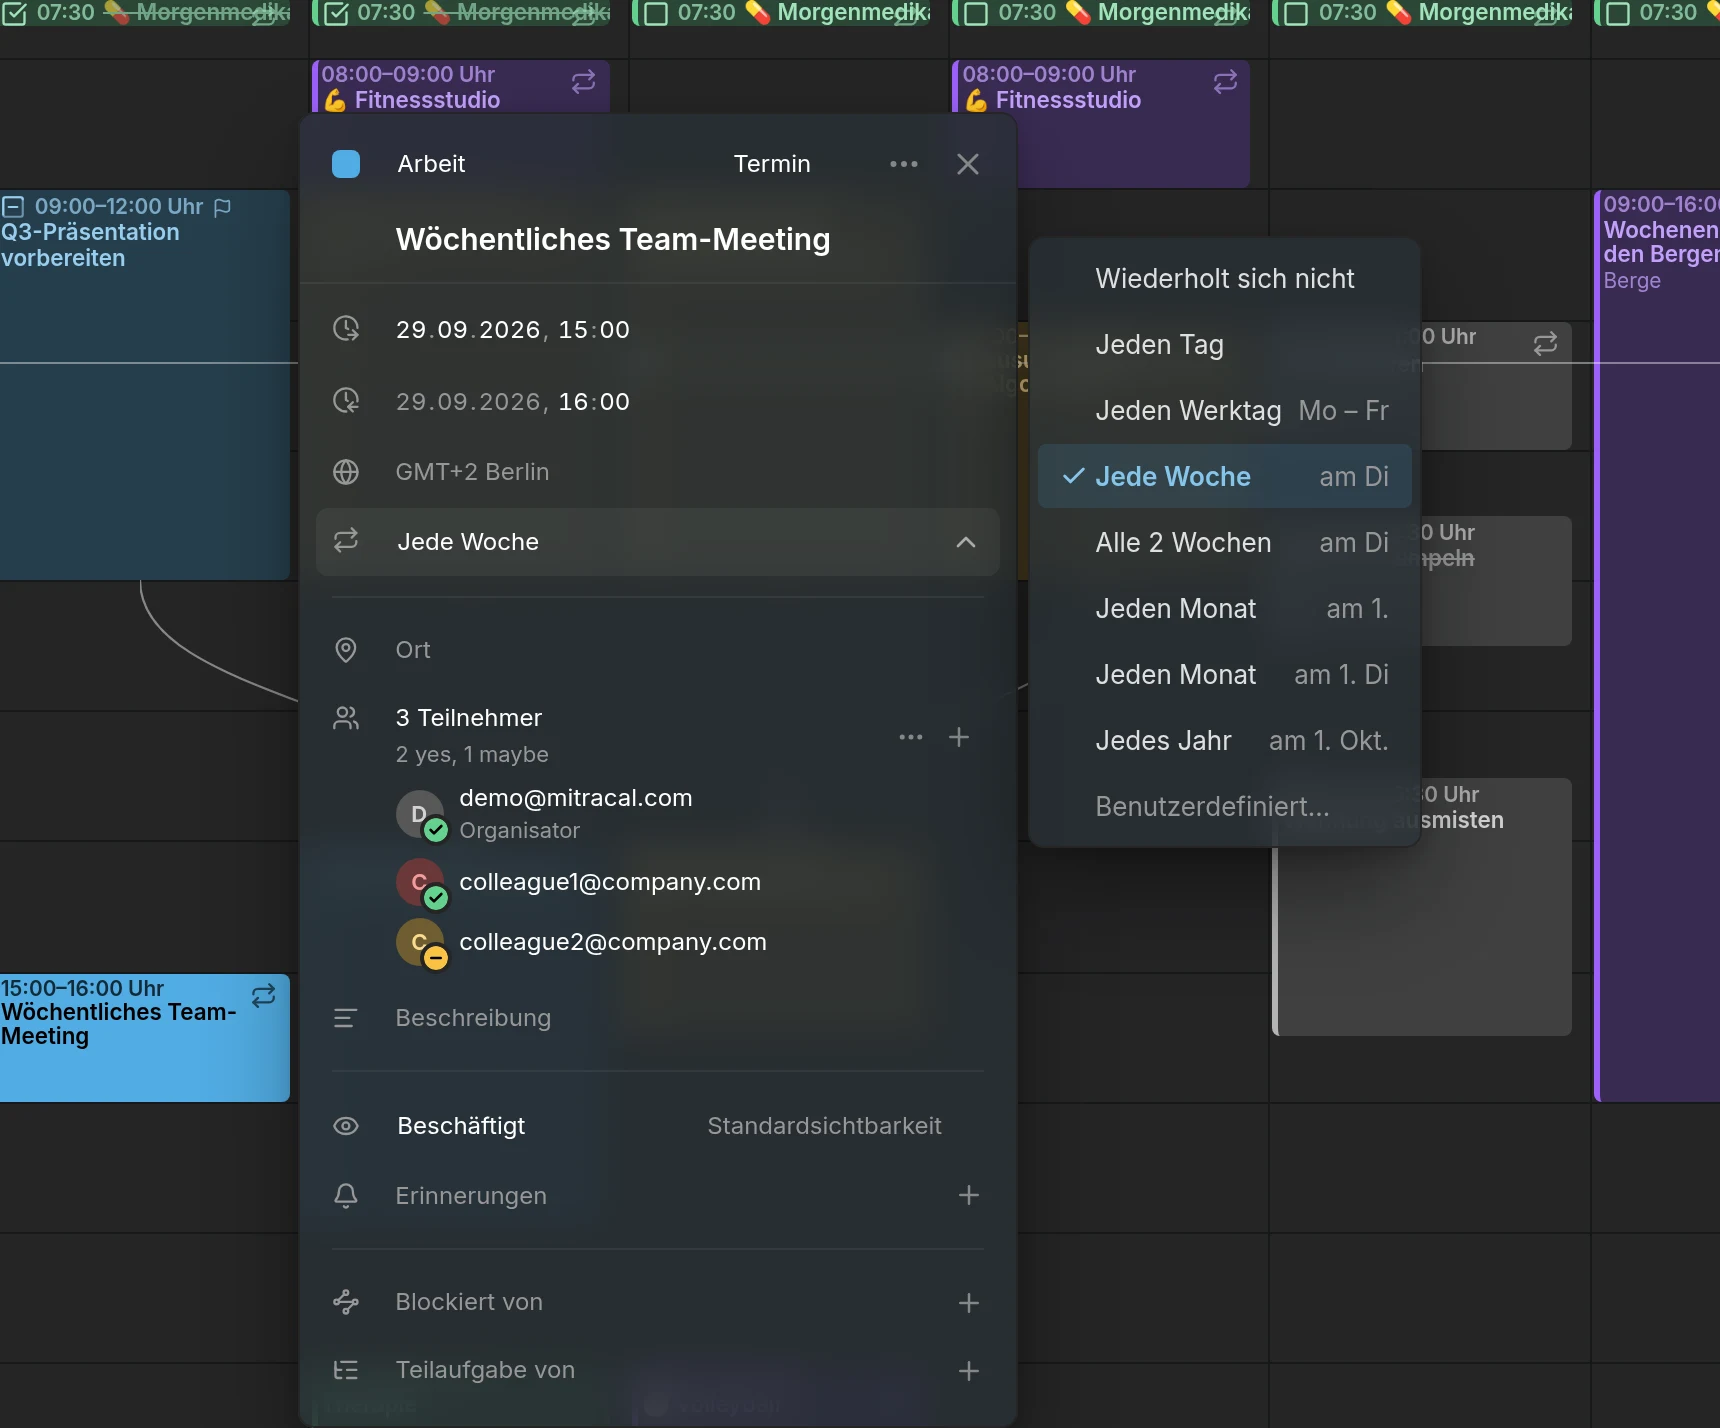Open the Standardsichtbarkeit visibility dropdown
This screenshot has height=1428, width=1720.
[824, 1126]
